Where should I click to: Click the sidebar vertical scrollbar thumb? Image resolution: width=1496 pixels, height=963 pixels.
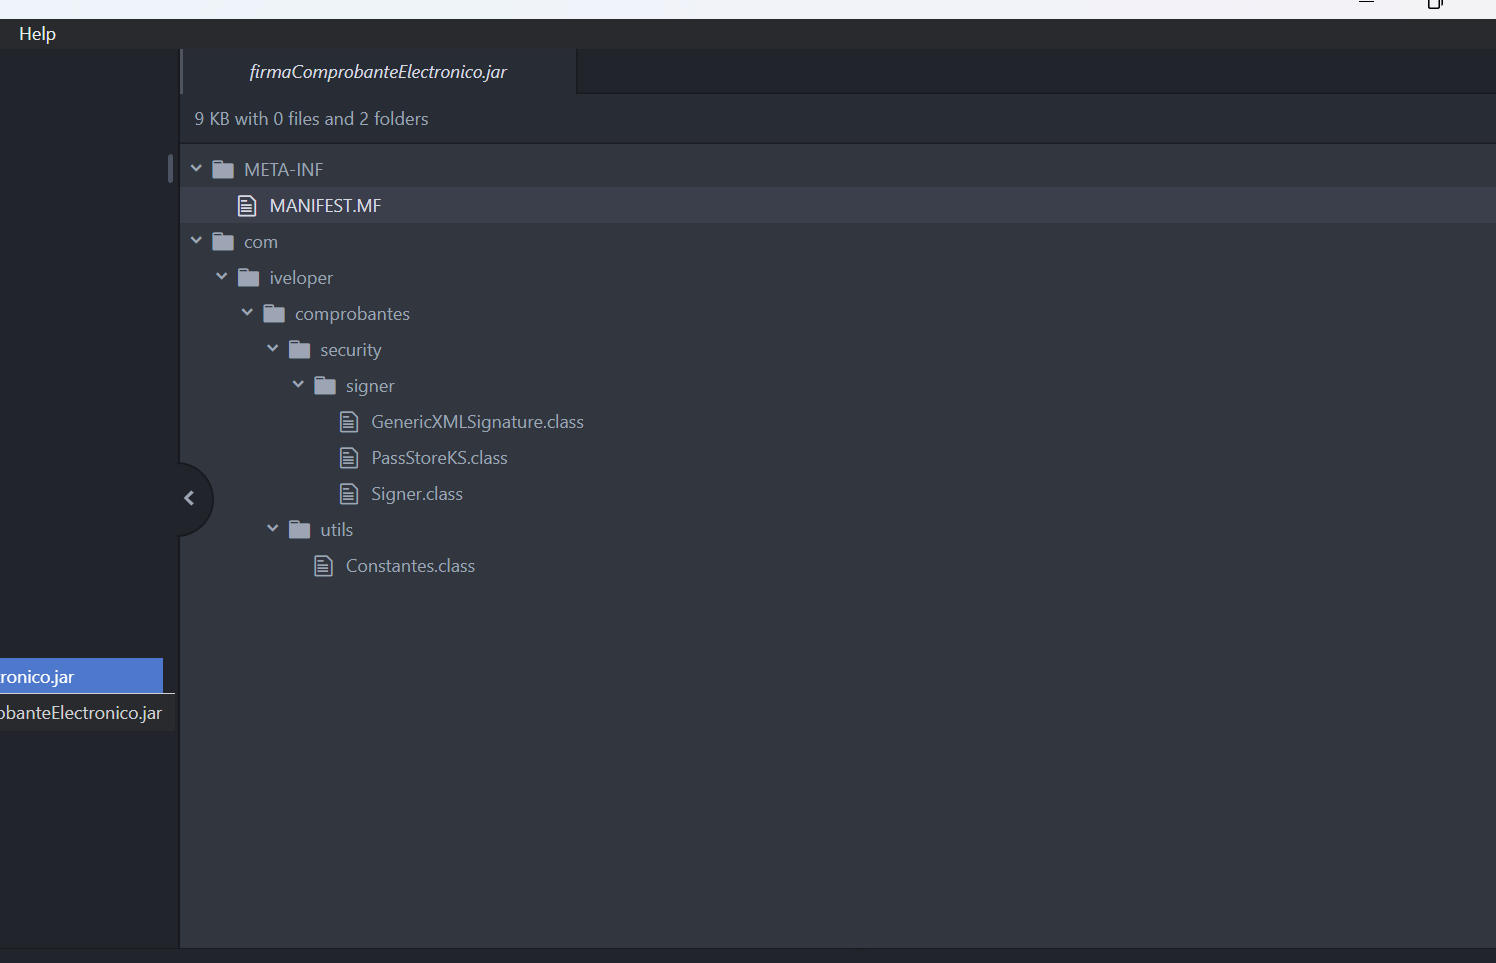170,168
